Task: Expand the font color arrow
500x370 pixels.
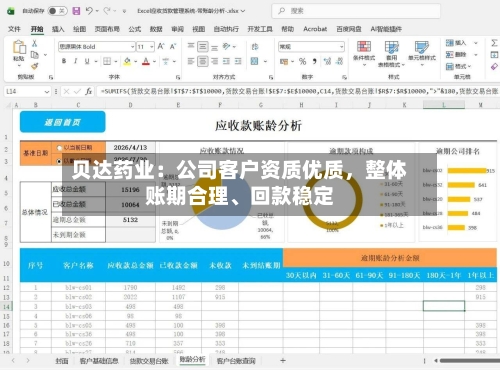Action: pos(154,61)
